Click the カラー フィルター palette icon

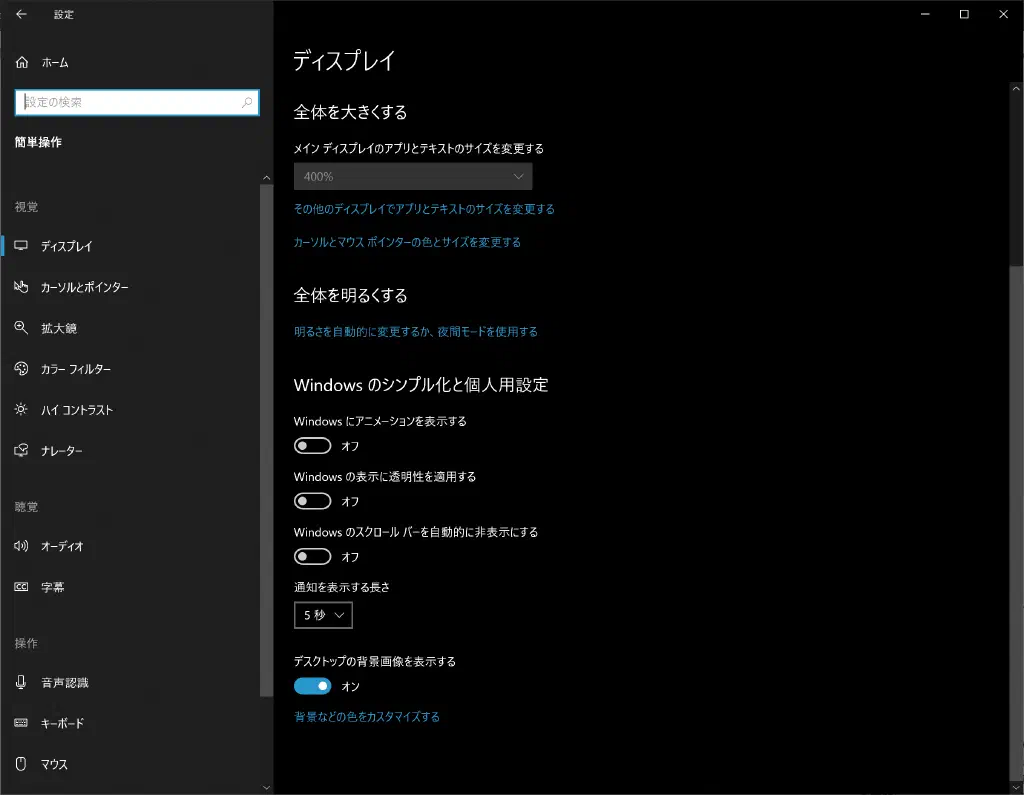pos(22,369)
